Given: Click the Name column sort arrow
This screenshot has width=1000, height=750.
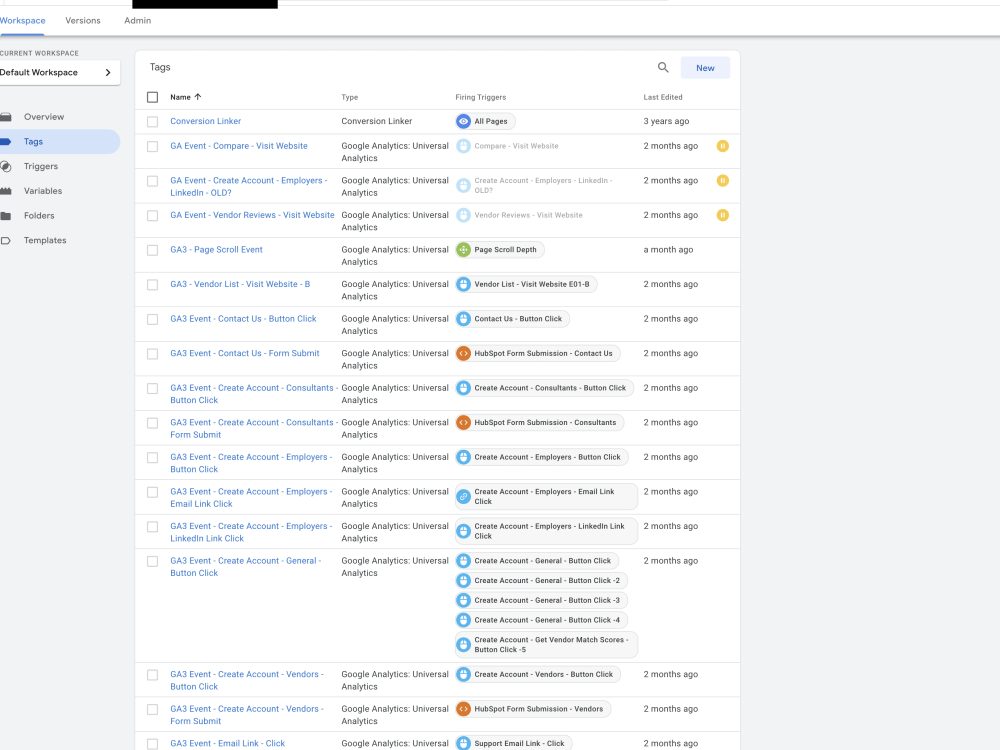Looking at the screenshot, I should pyautogui.click(x=197, y=97).
